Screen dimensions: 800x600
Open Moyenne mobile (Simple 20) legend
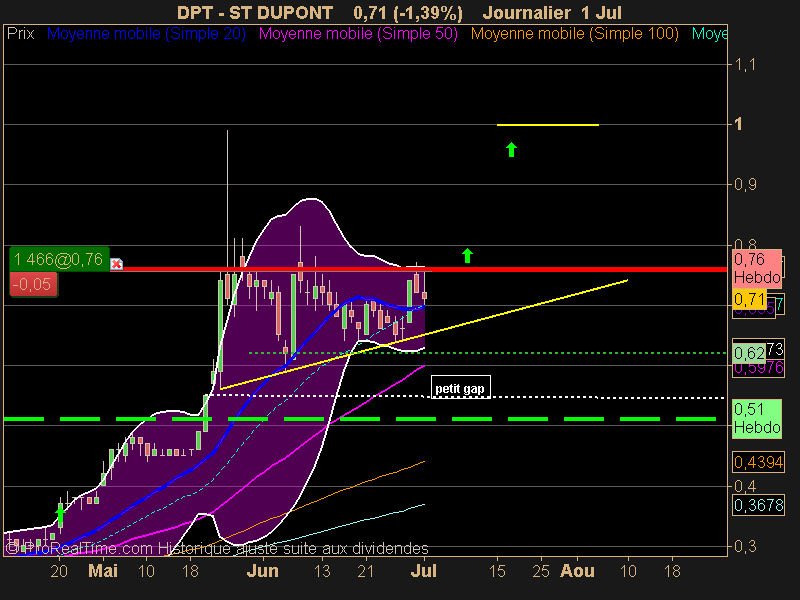[146, 34]
